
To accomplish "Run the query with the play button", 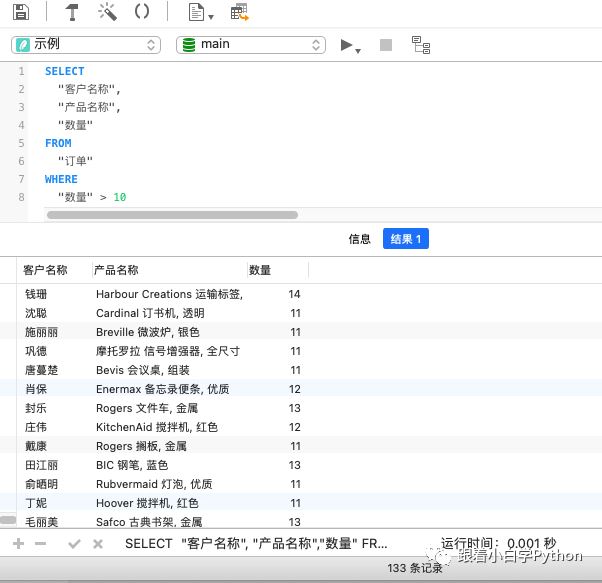I will click(348, 45).
